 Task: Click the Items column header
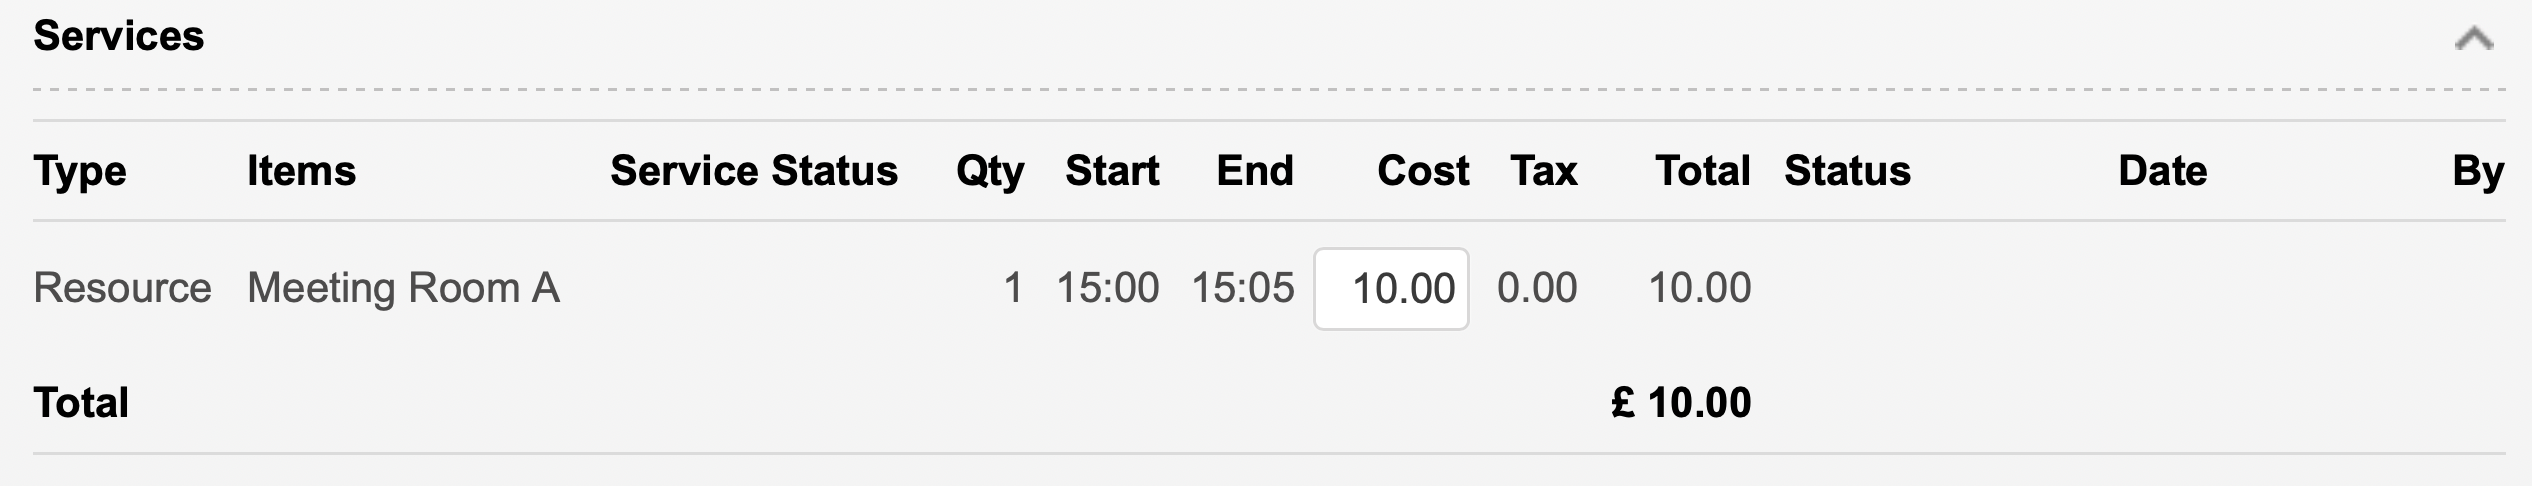(302, 171)
